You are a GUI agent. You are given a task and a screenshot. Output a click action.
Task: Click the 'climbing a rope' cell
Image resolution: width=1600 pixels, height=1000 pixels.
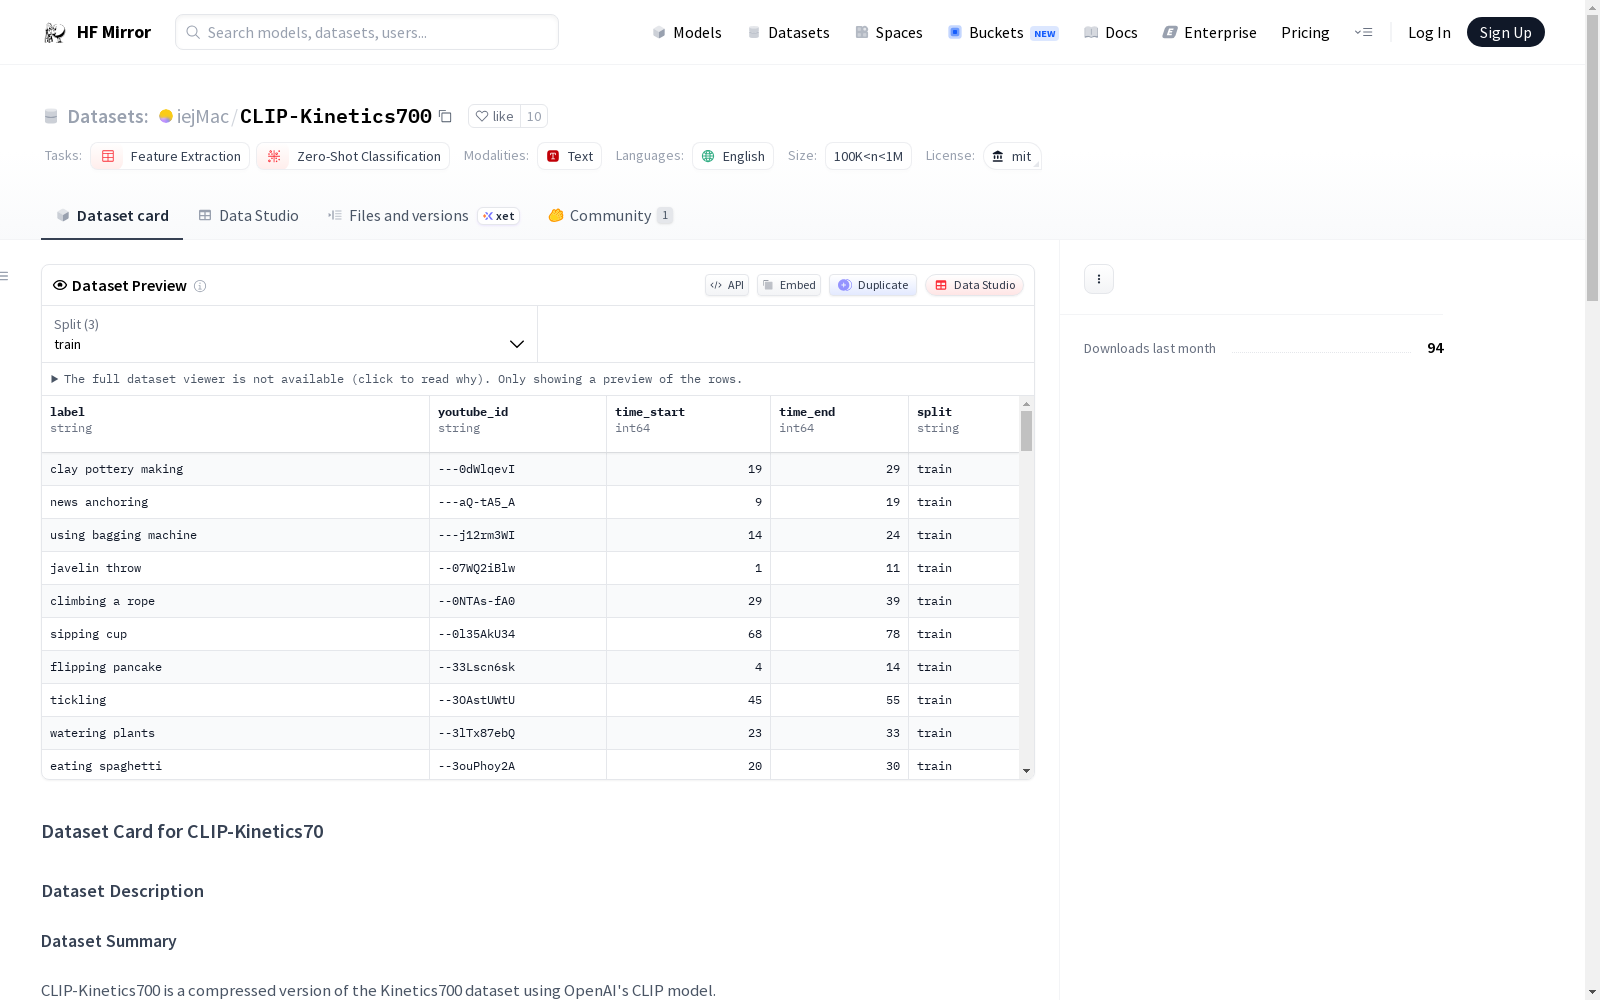tap(235, 601)
